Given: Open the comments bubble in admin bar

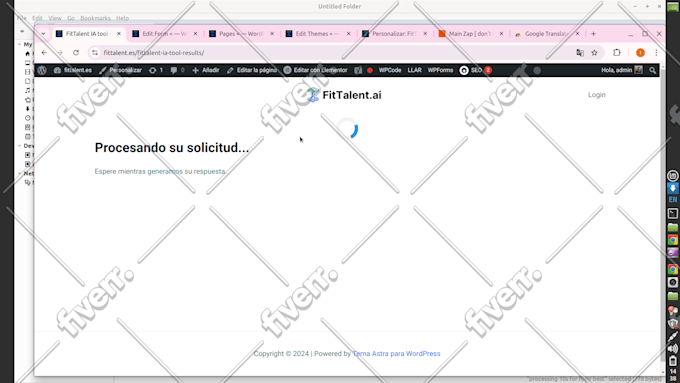Looking at the screenshot, I should coord(177,70).
